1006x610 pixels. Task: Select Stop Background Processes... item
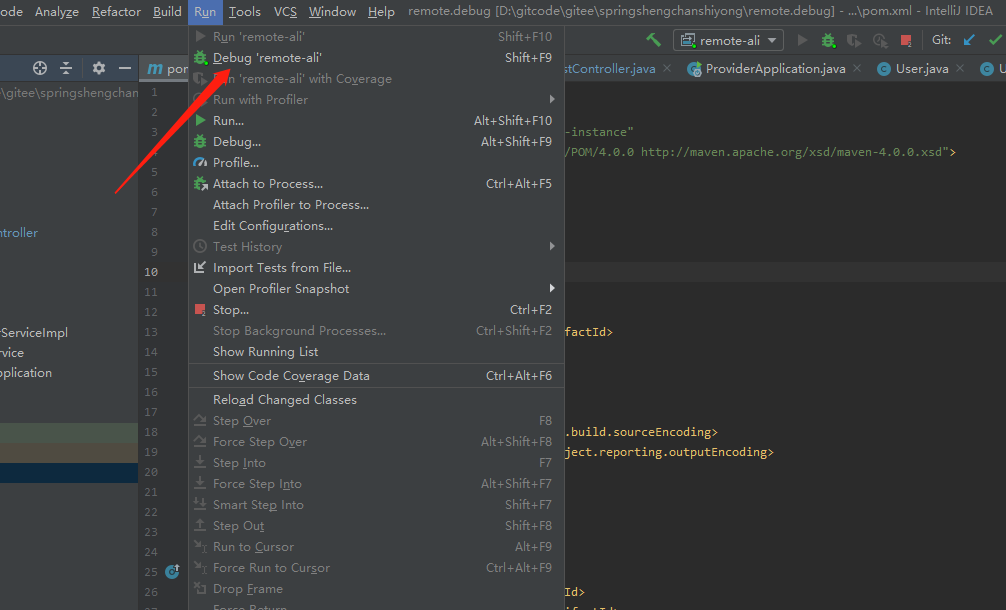click(x=377, y=331)
